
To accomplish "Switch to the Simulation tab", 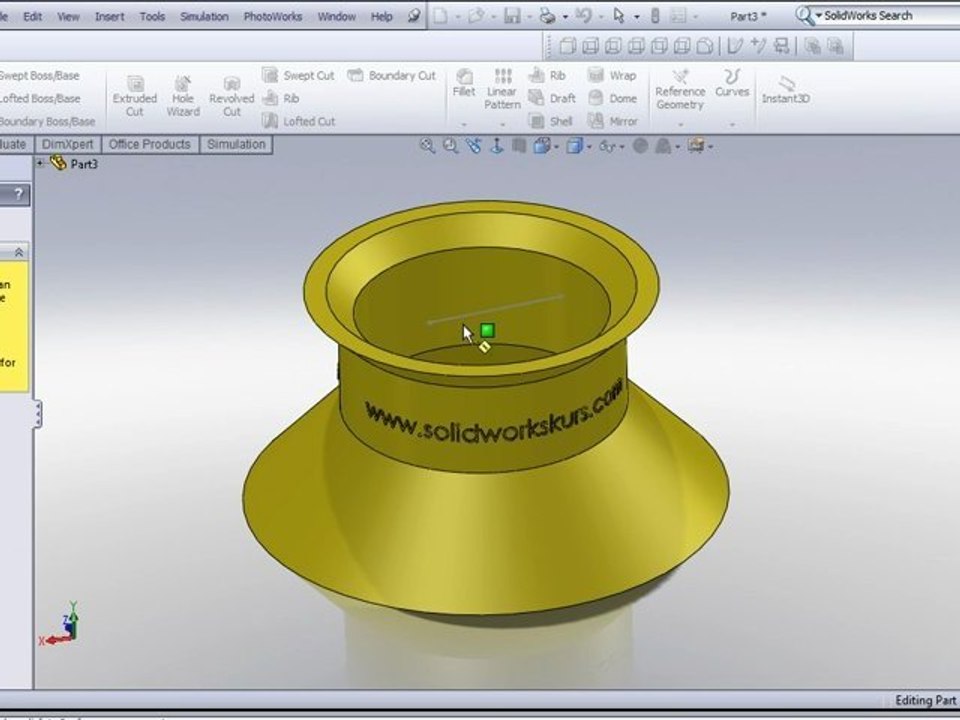I will coord(236,144).
